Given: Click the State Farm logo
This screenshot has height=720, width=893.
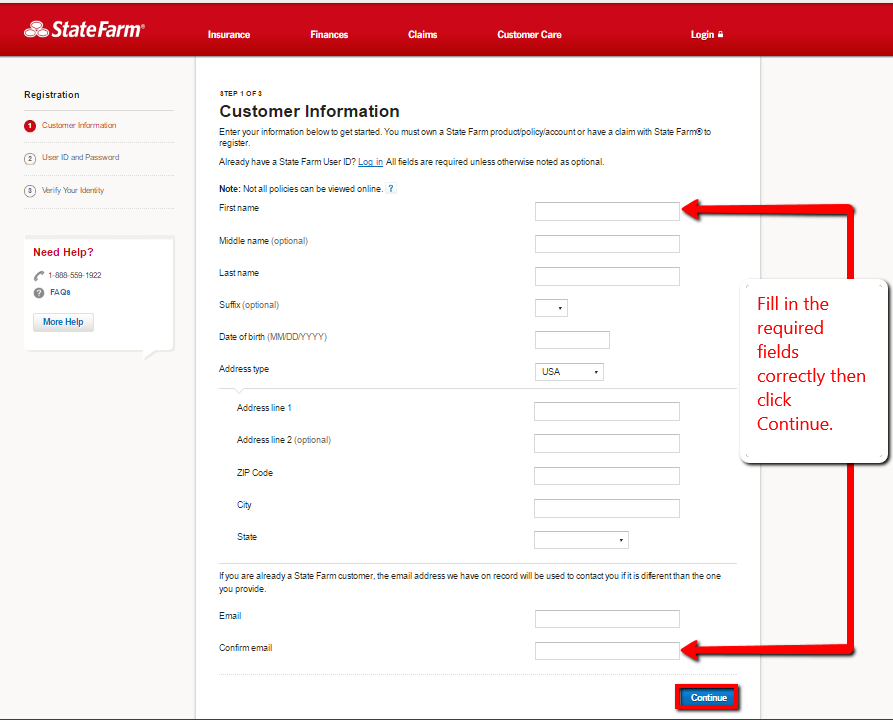Looking at the screenshot, I should coord(84,29).
